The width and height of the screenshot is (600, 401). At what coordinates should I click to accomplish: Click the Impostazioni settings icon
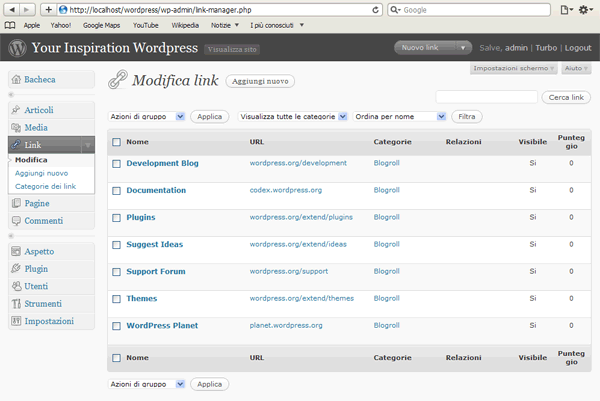(16, 321)
